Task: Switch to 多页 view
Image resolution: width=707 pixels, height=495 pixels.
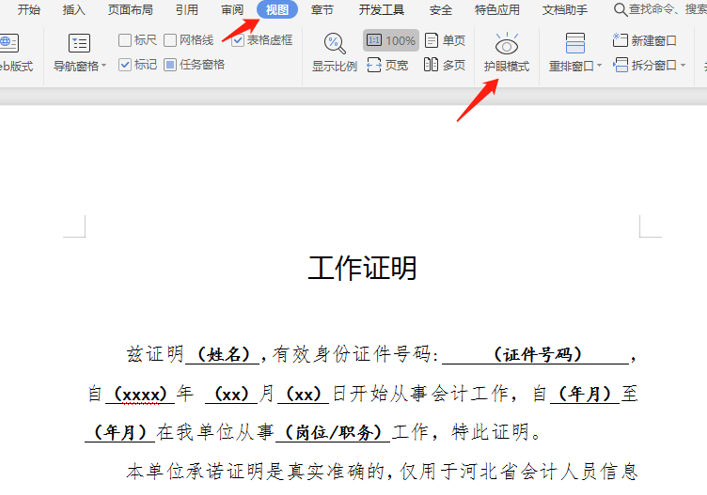Action: [x=445, y=65]
